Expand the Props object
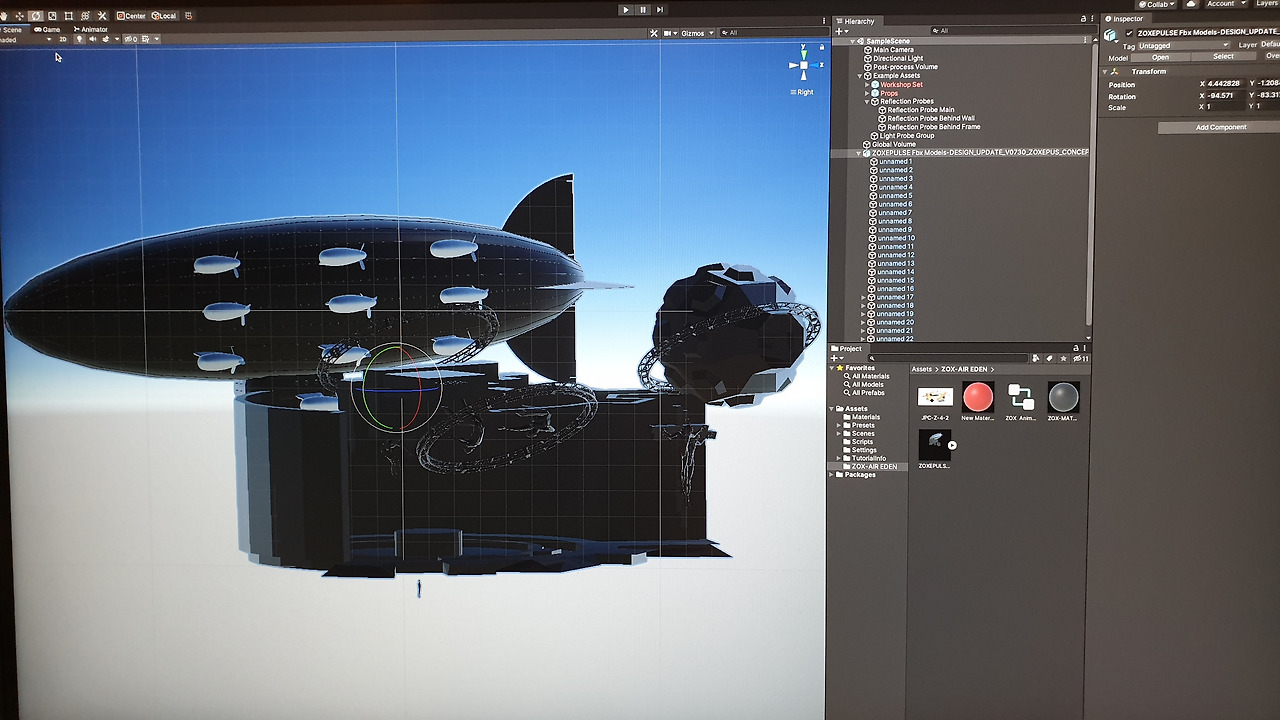 [867, 93]
